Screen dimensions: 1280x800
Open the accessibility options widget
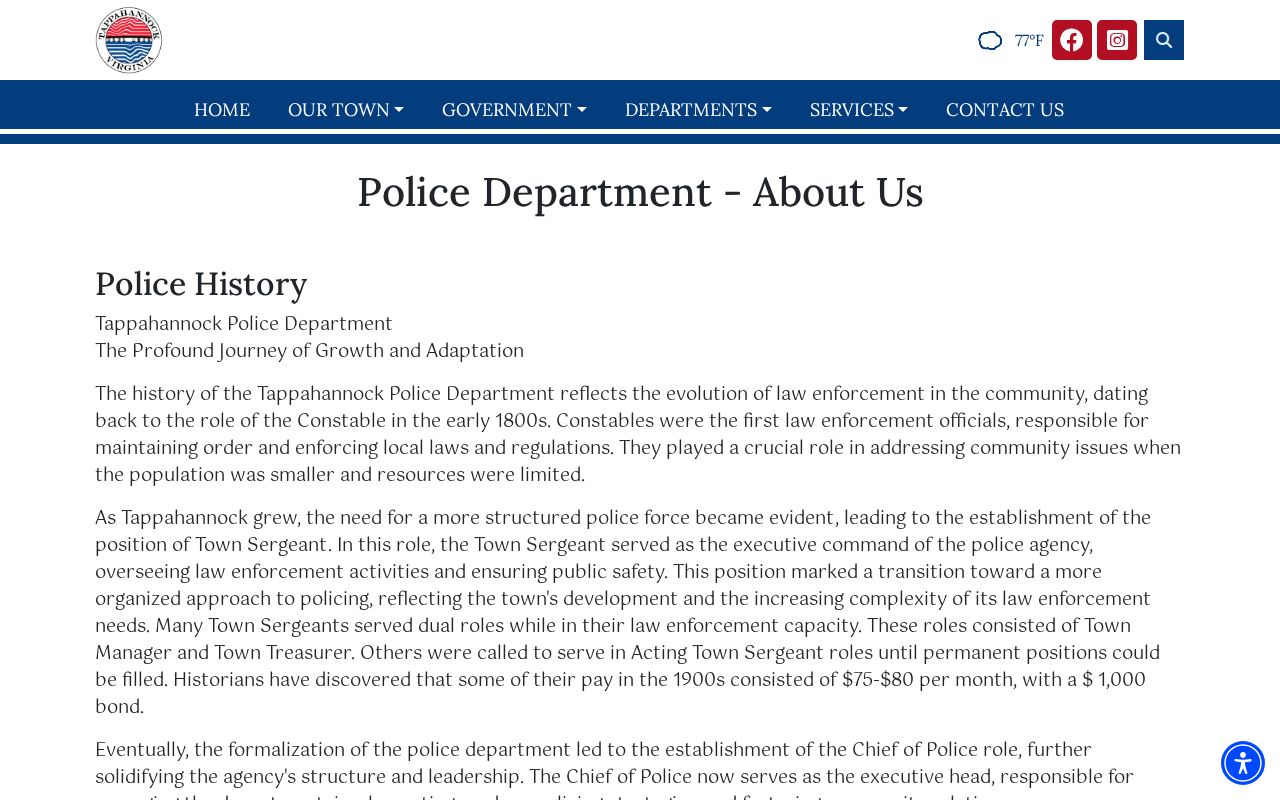point(1243,763)
